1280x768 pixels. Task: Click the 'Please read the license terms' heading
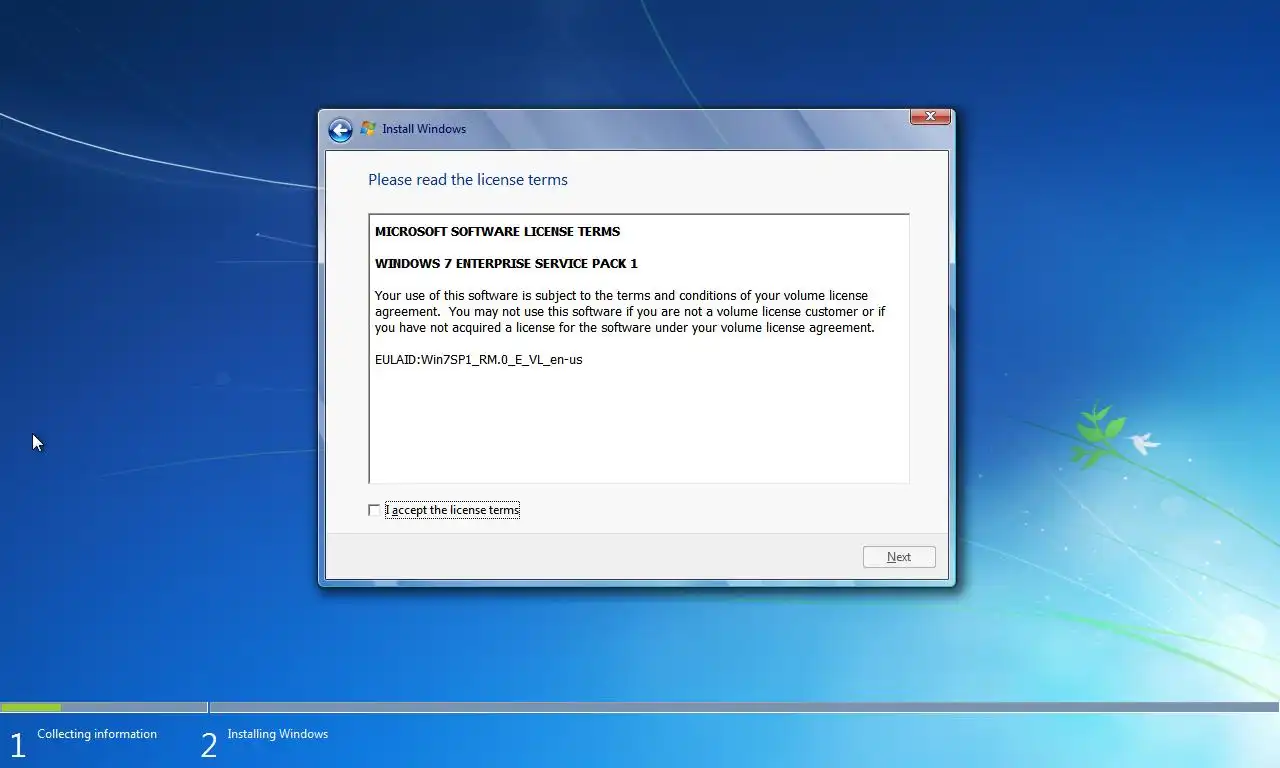pos(468,180)
